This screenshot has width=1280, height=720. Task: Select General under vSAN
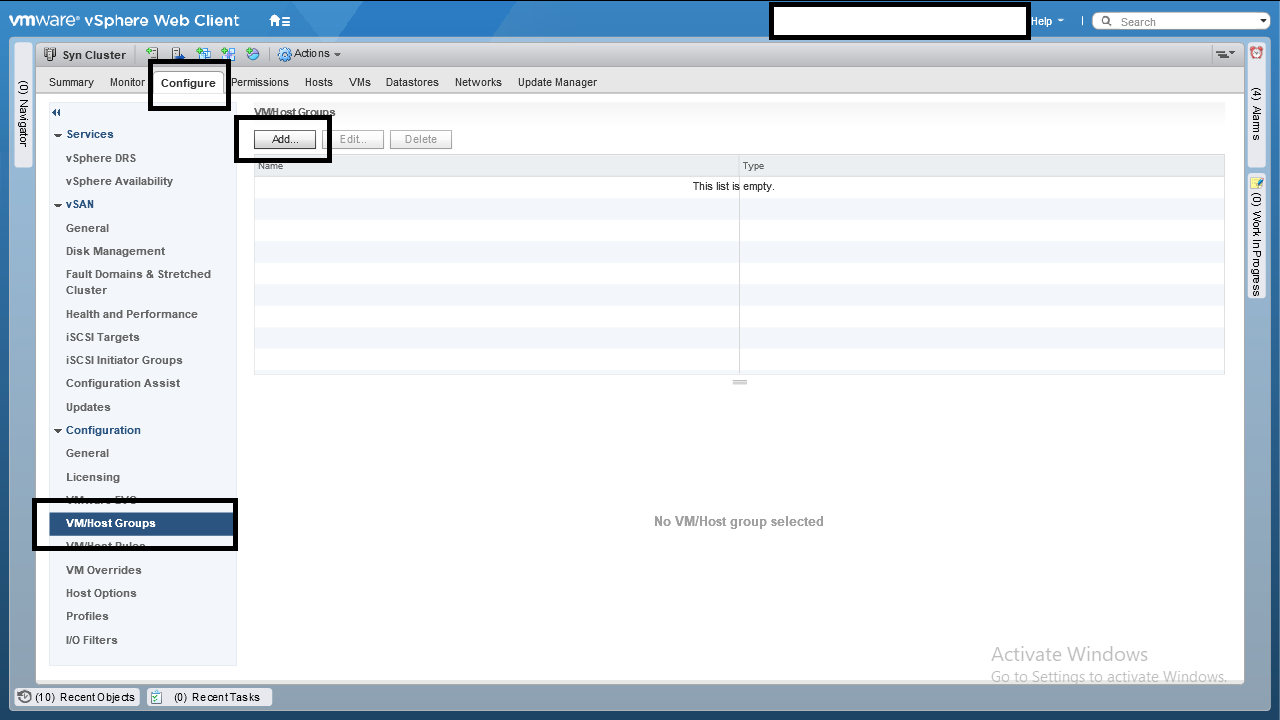(x=87, y=228)
